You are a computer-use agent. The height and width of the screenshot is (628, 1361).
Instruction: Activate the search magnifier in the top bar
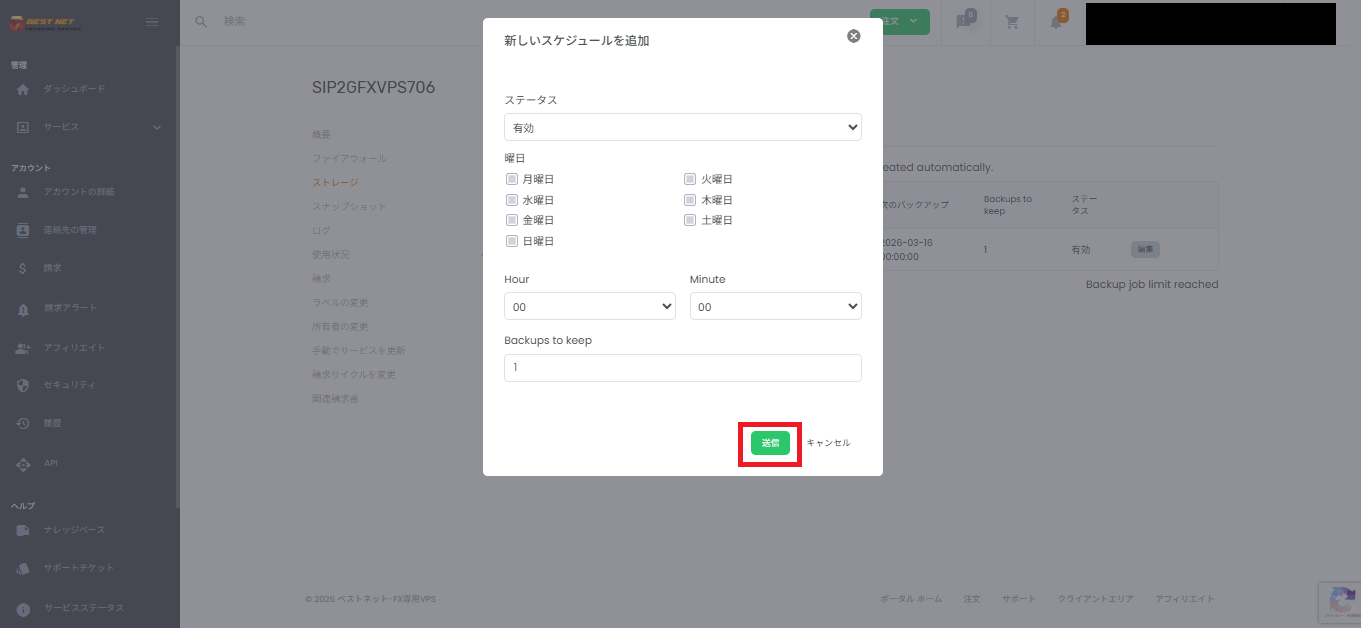coord(201,20)
